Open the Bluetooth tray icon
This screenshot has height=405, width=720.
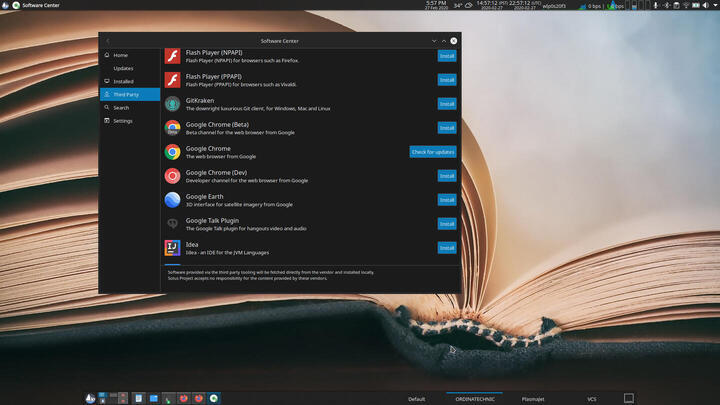(x=666, y=6)
